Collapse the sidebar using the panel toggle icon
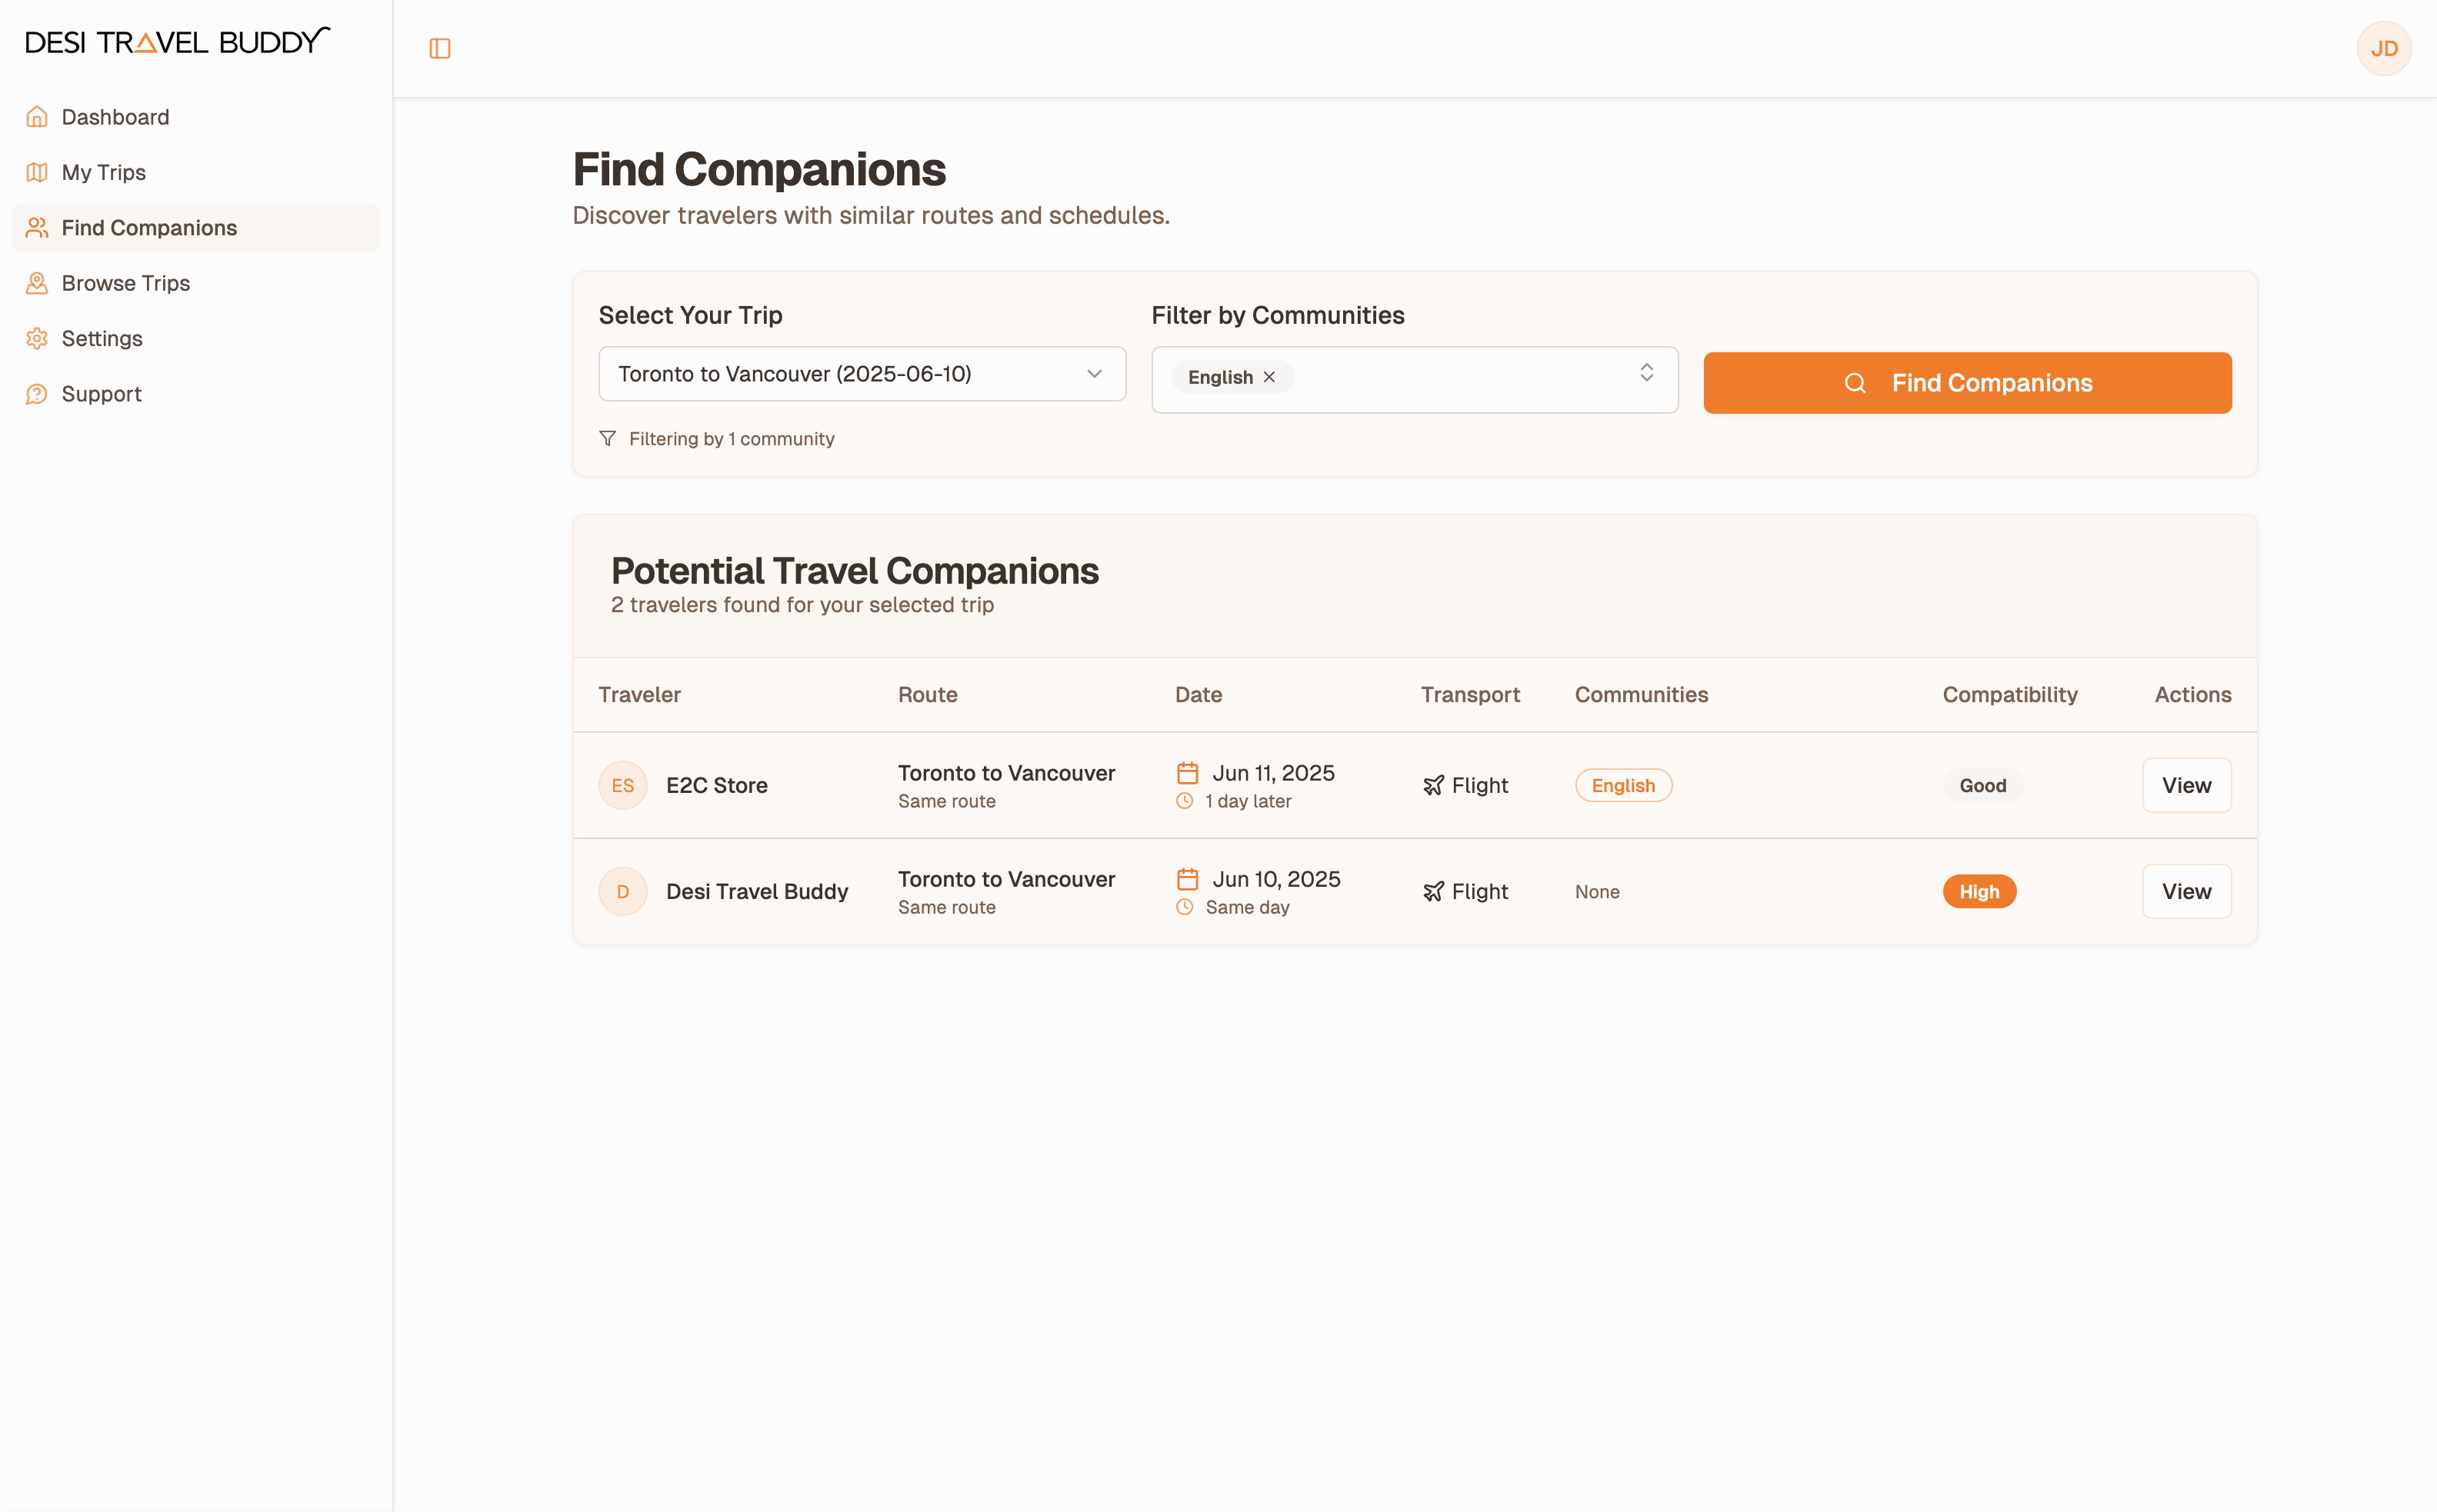The height and width of the screenshot is (1512, 2437). pyautogui.click(x=440, y=47)
